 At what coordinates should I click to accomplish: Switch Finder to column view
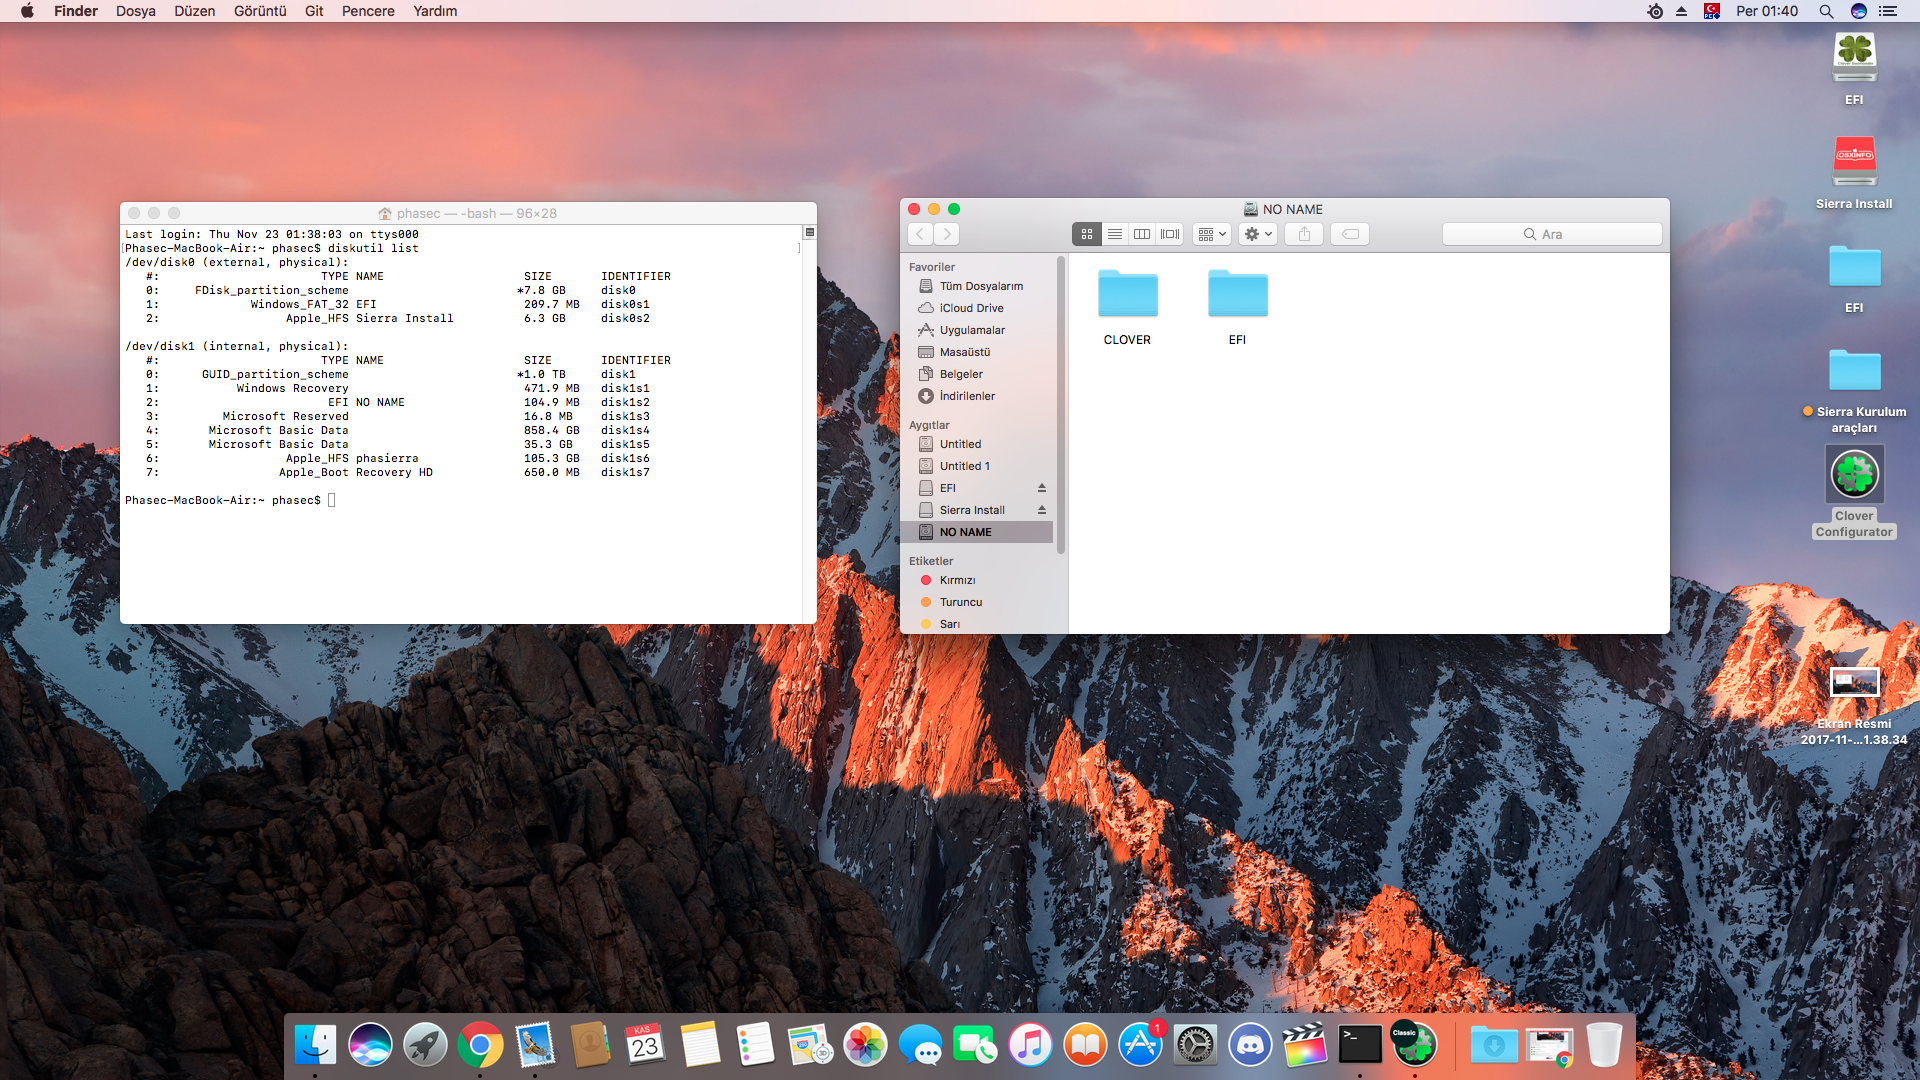click(x=1142, y=233)
